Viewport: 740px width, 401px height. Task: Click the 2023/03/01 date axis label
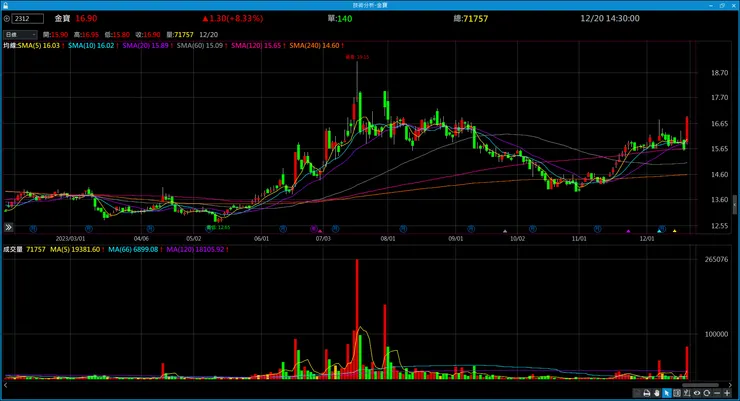[x=70, y=239]
